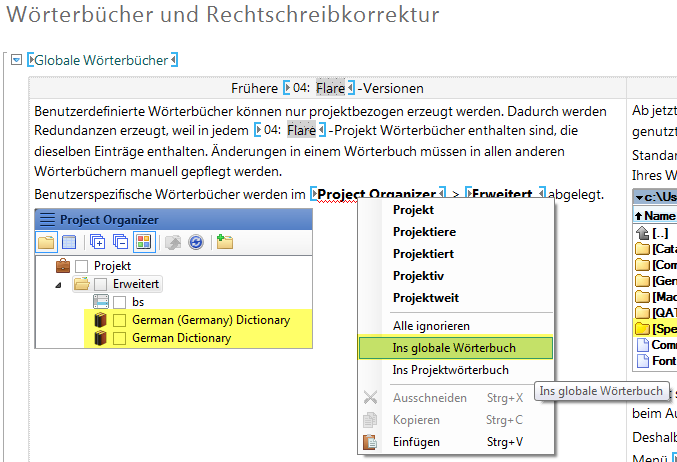The width and height of the screenshot is (677, 462).
Task: Click the list view icon in Project Organizer toolbar
Action: [x=68, y=242]
